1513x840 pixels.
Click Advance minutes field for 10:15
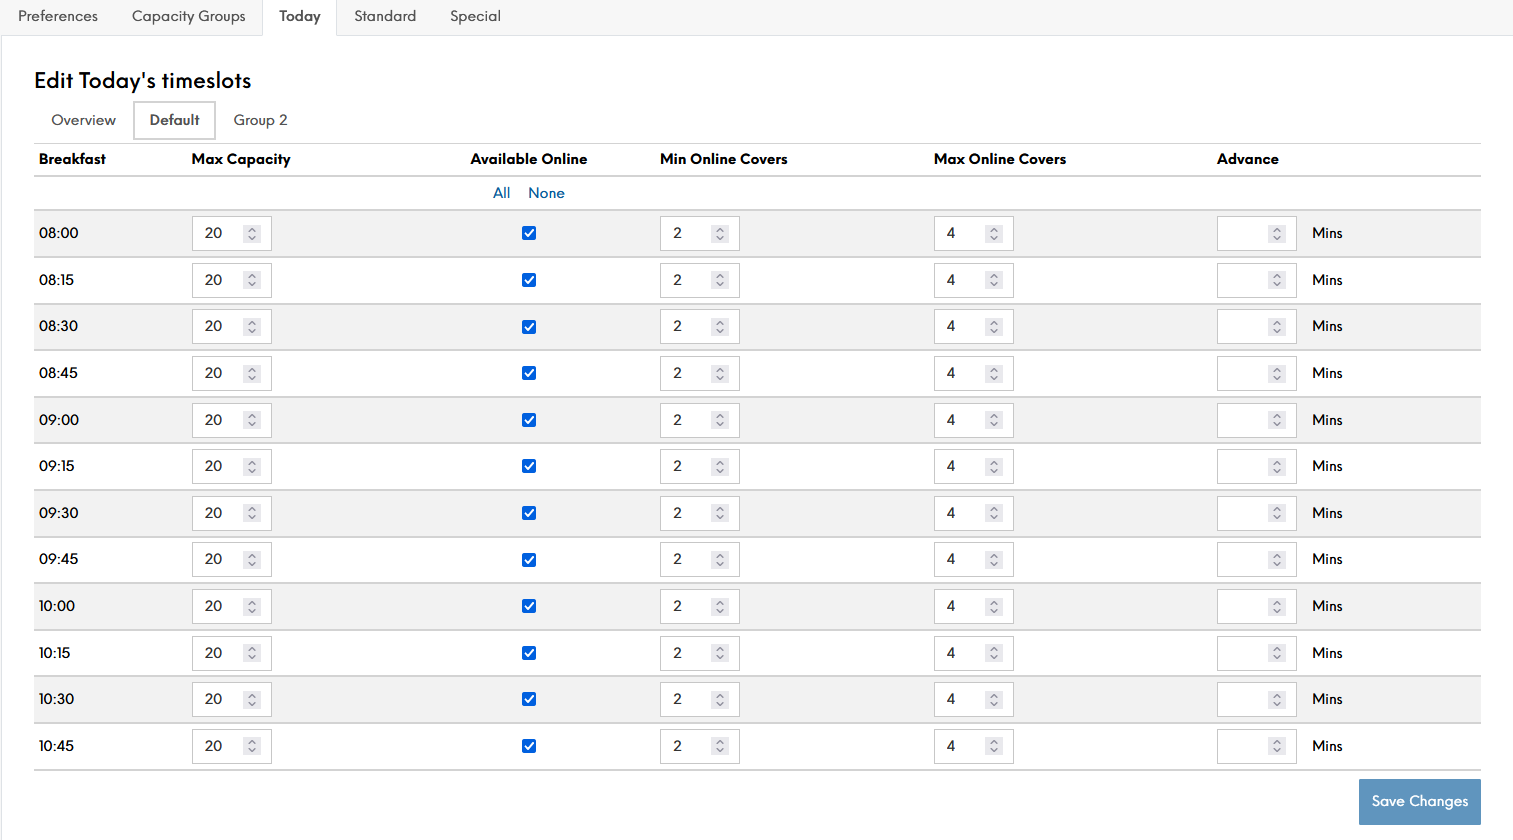(1256, 653)
